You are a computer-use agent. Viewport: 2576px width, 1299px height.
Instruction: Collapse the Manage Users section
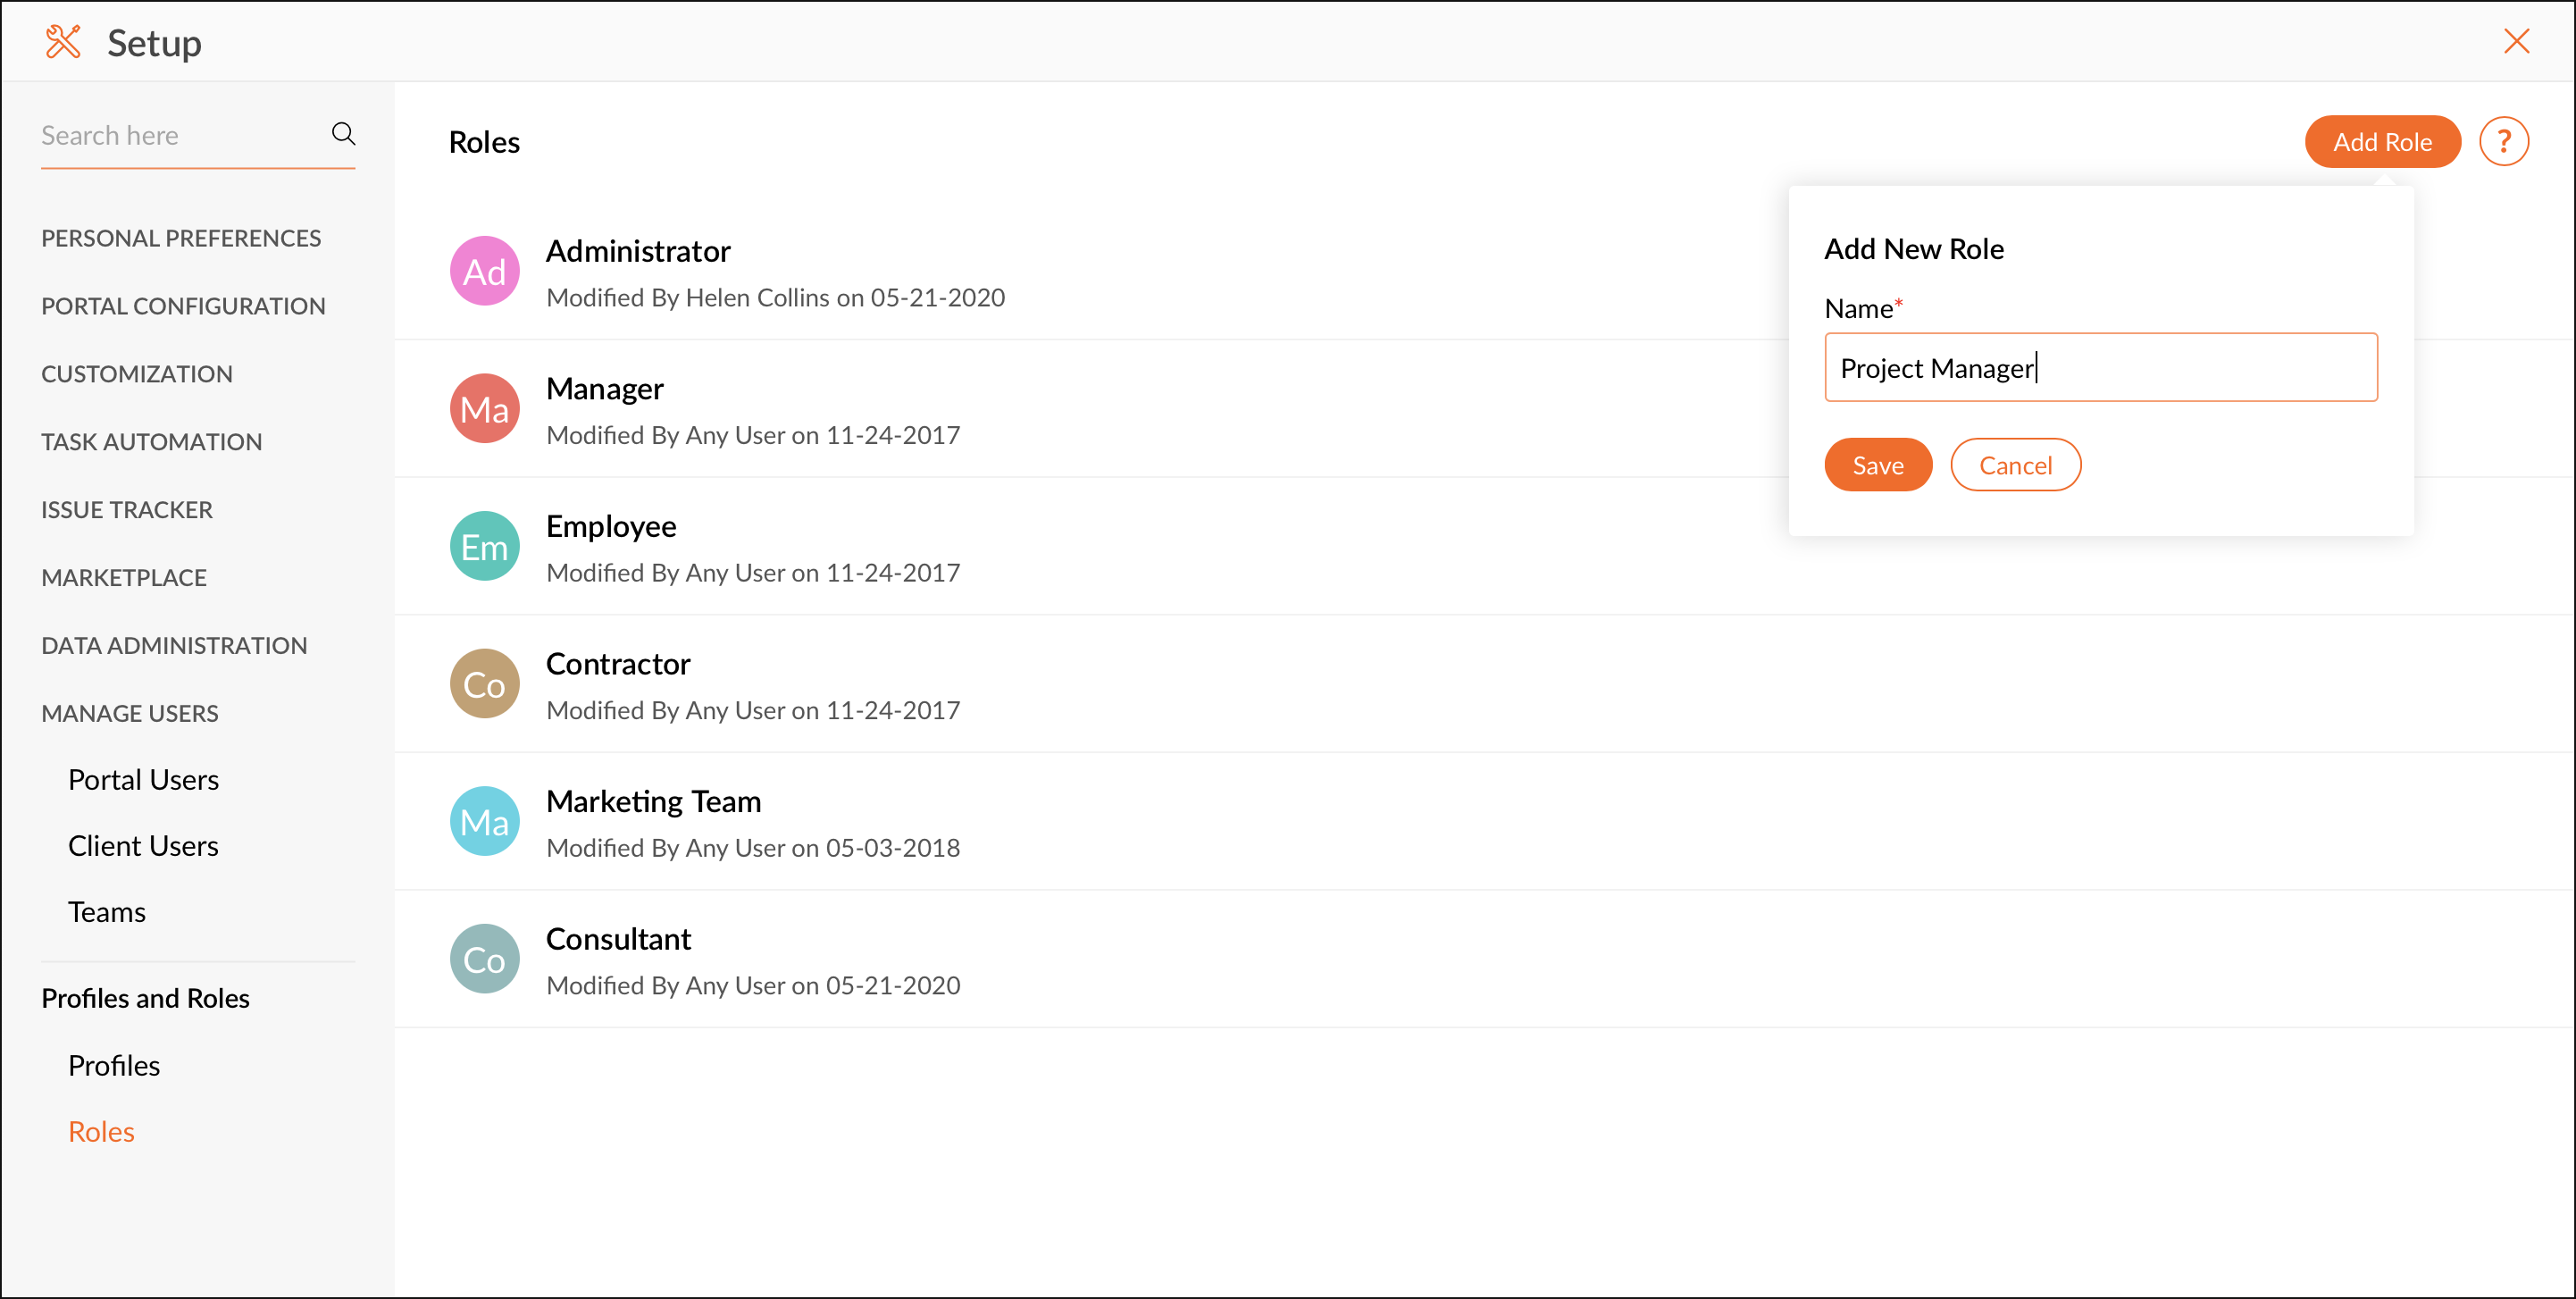[x=129, y=713]
